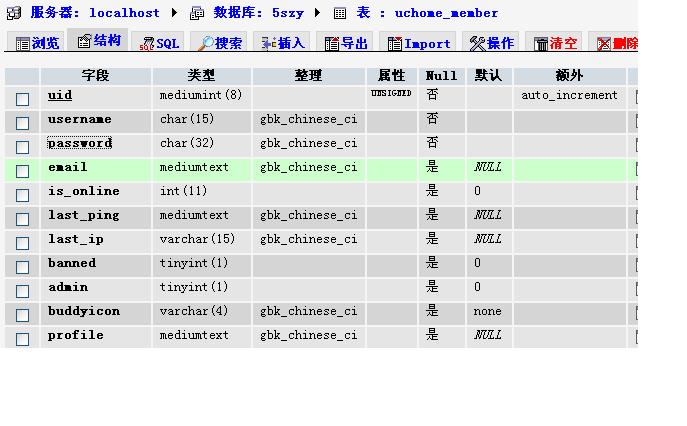Open the 搜索 (Search) tab
The image size is (687, 426).
(219, 43)
